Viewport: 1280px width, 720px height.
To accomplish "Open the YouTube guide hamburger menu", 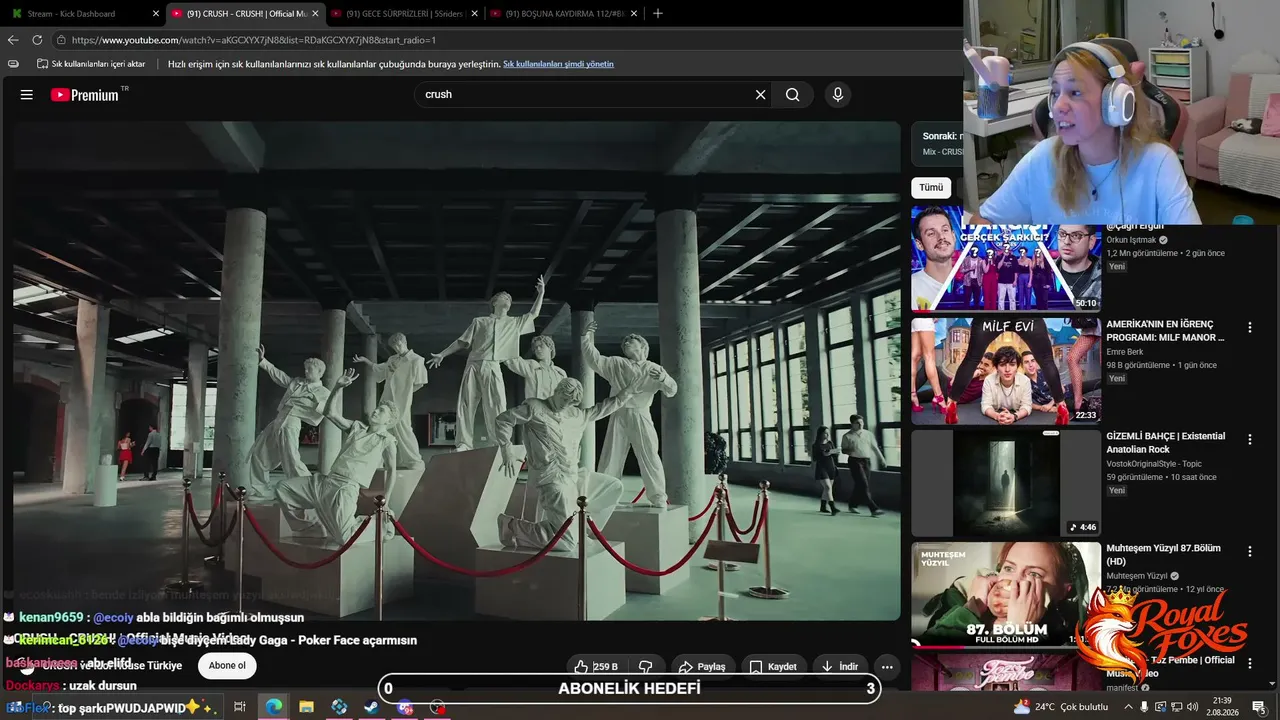I will coord(27,95).
